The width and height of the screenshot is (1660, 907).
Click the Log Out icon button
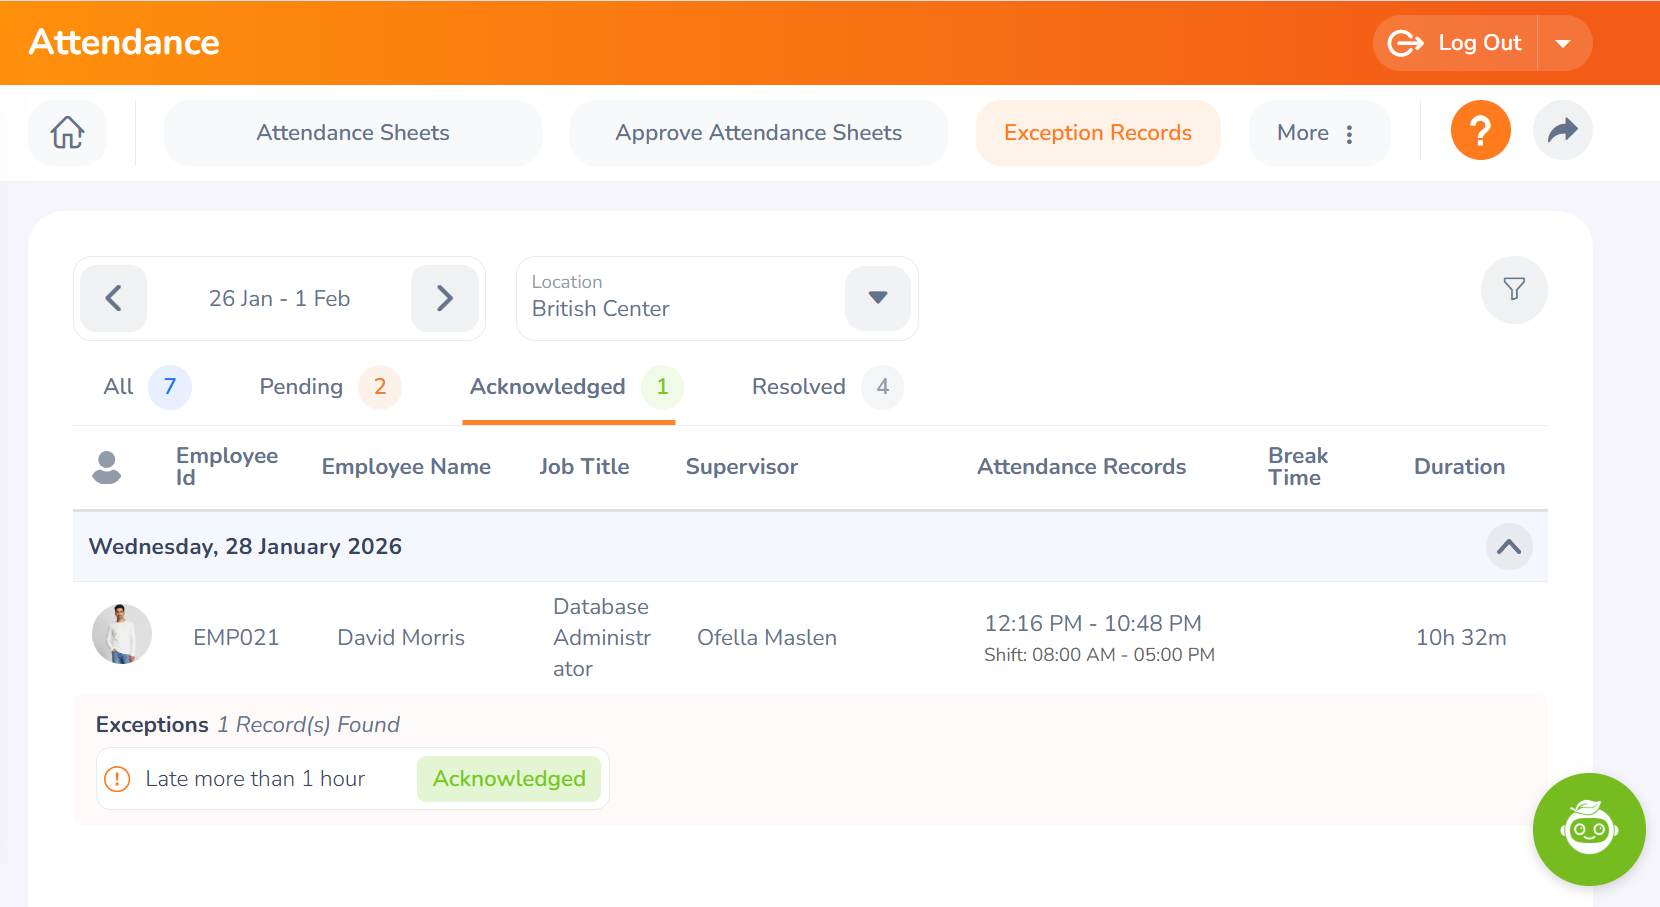[1455, 43]
